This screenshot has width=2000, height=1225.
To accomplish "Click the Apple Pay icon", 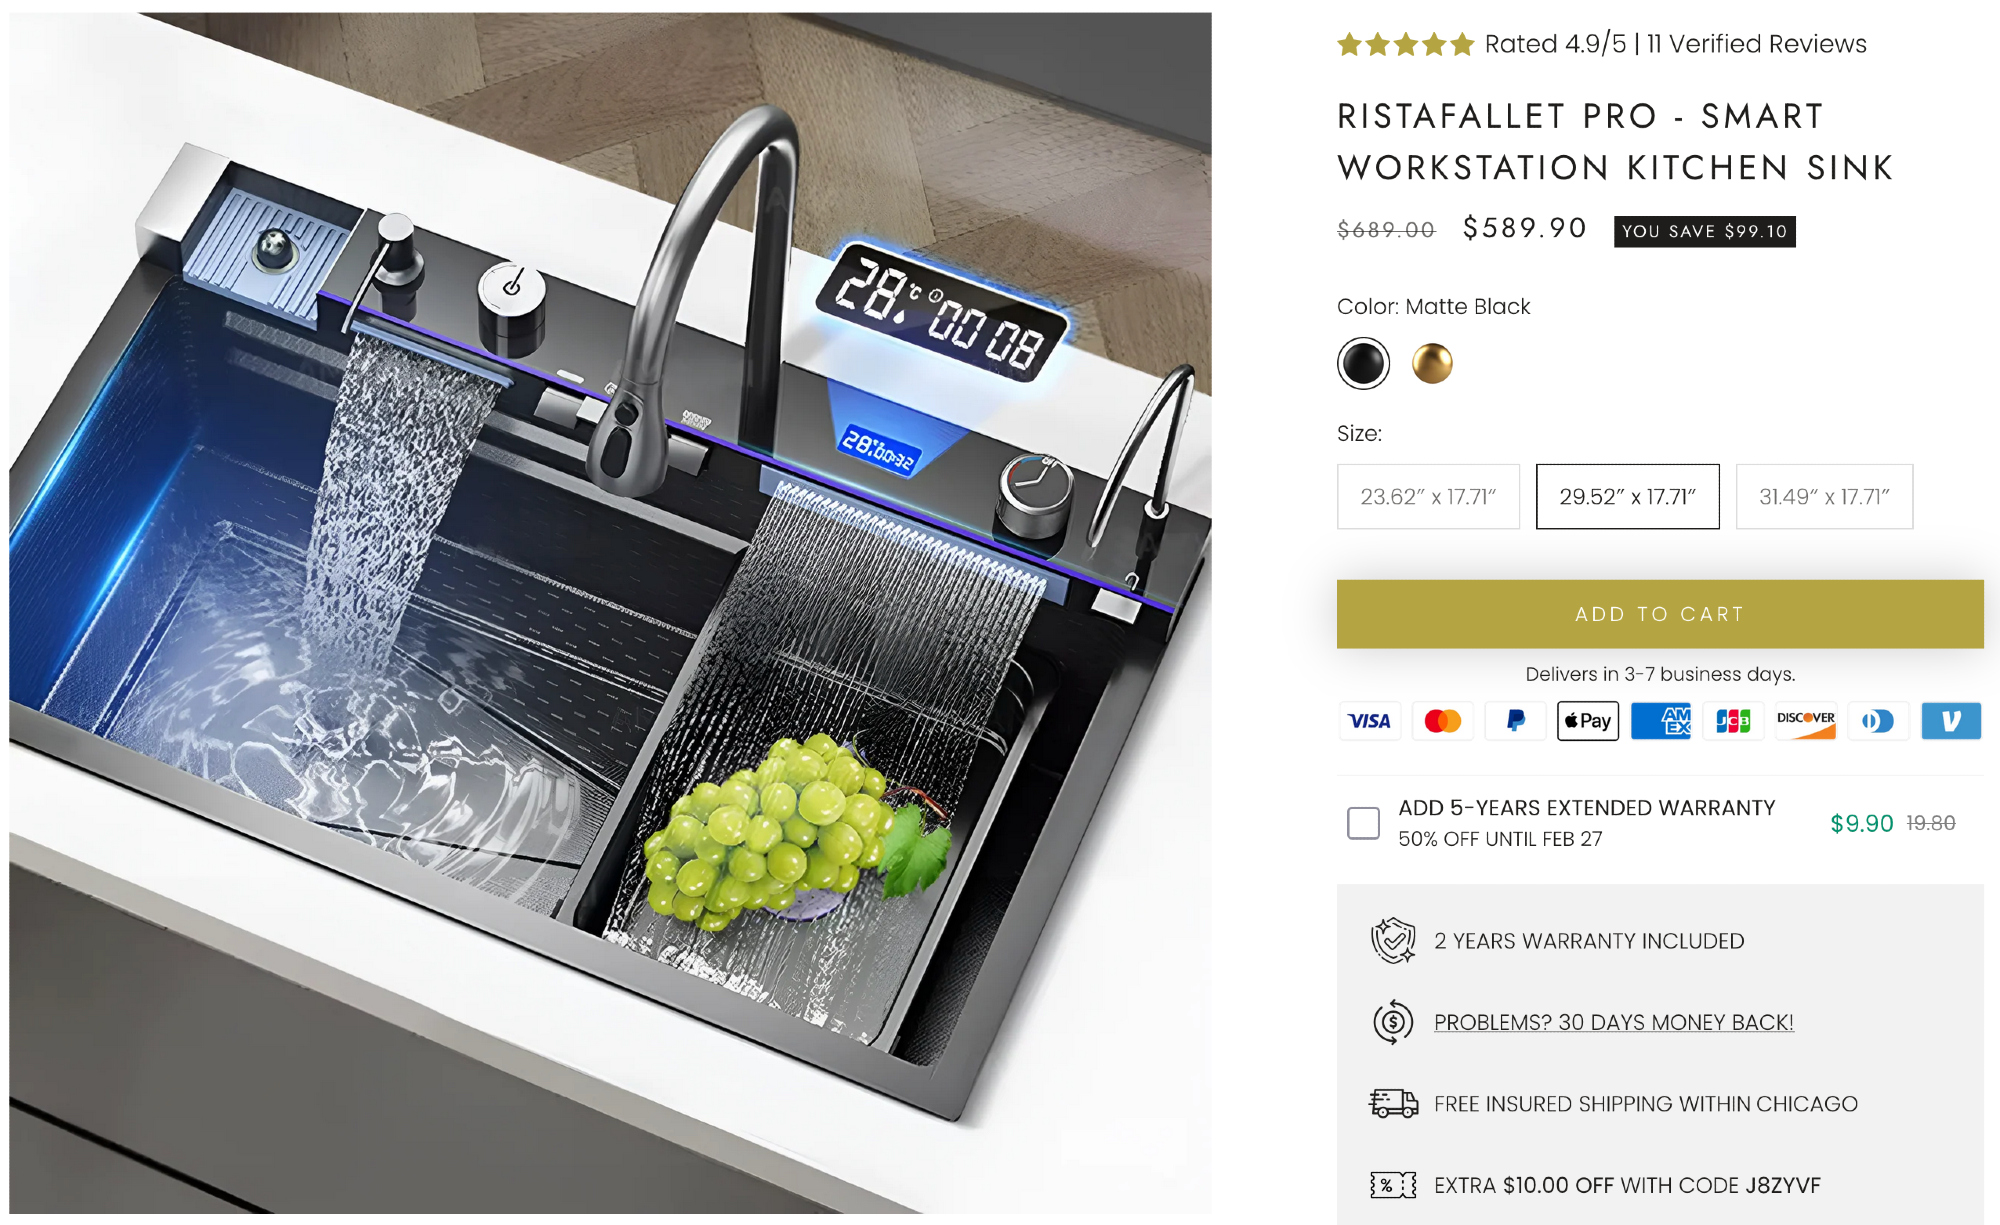I will pos(1588,721).
